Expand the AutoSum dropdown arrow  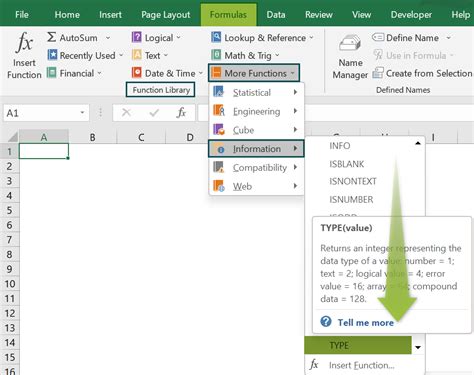108,38
